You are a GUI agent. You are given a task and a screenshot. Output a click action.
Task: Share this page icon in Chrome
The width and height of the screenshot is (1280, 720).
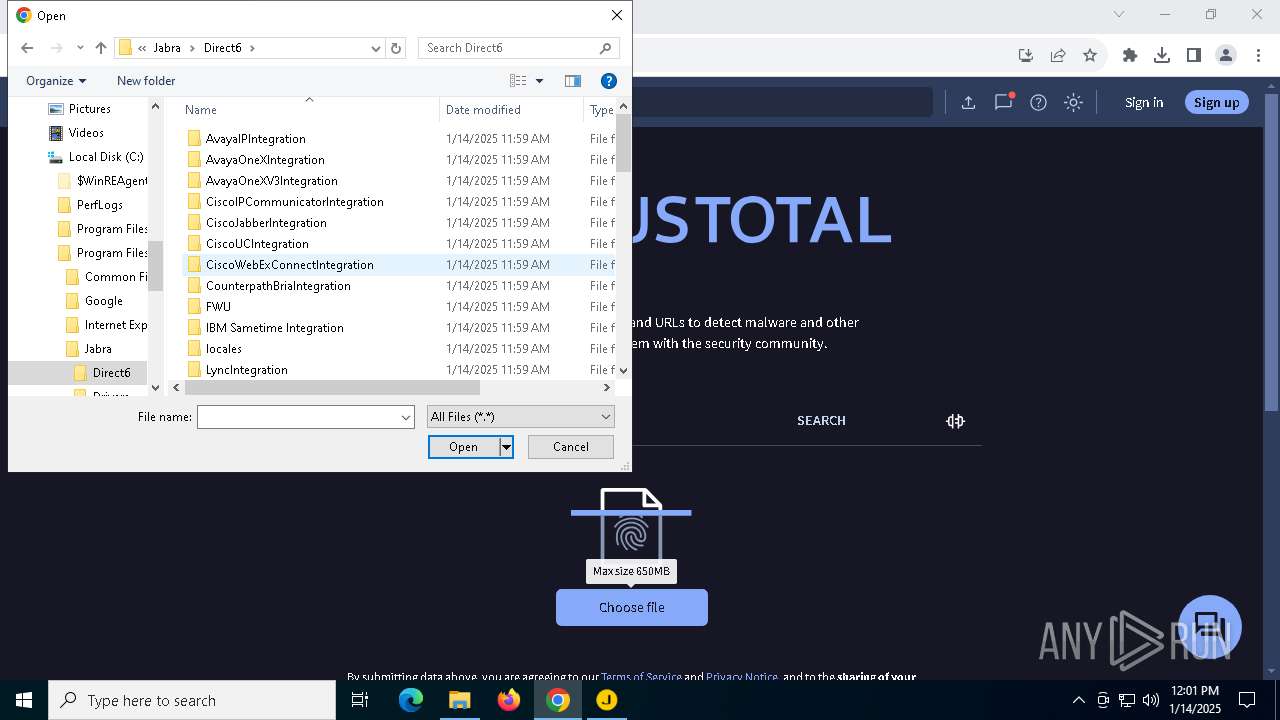pos(1058,56)
